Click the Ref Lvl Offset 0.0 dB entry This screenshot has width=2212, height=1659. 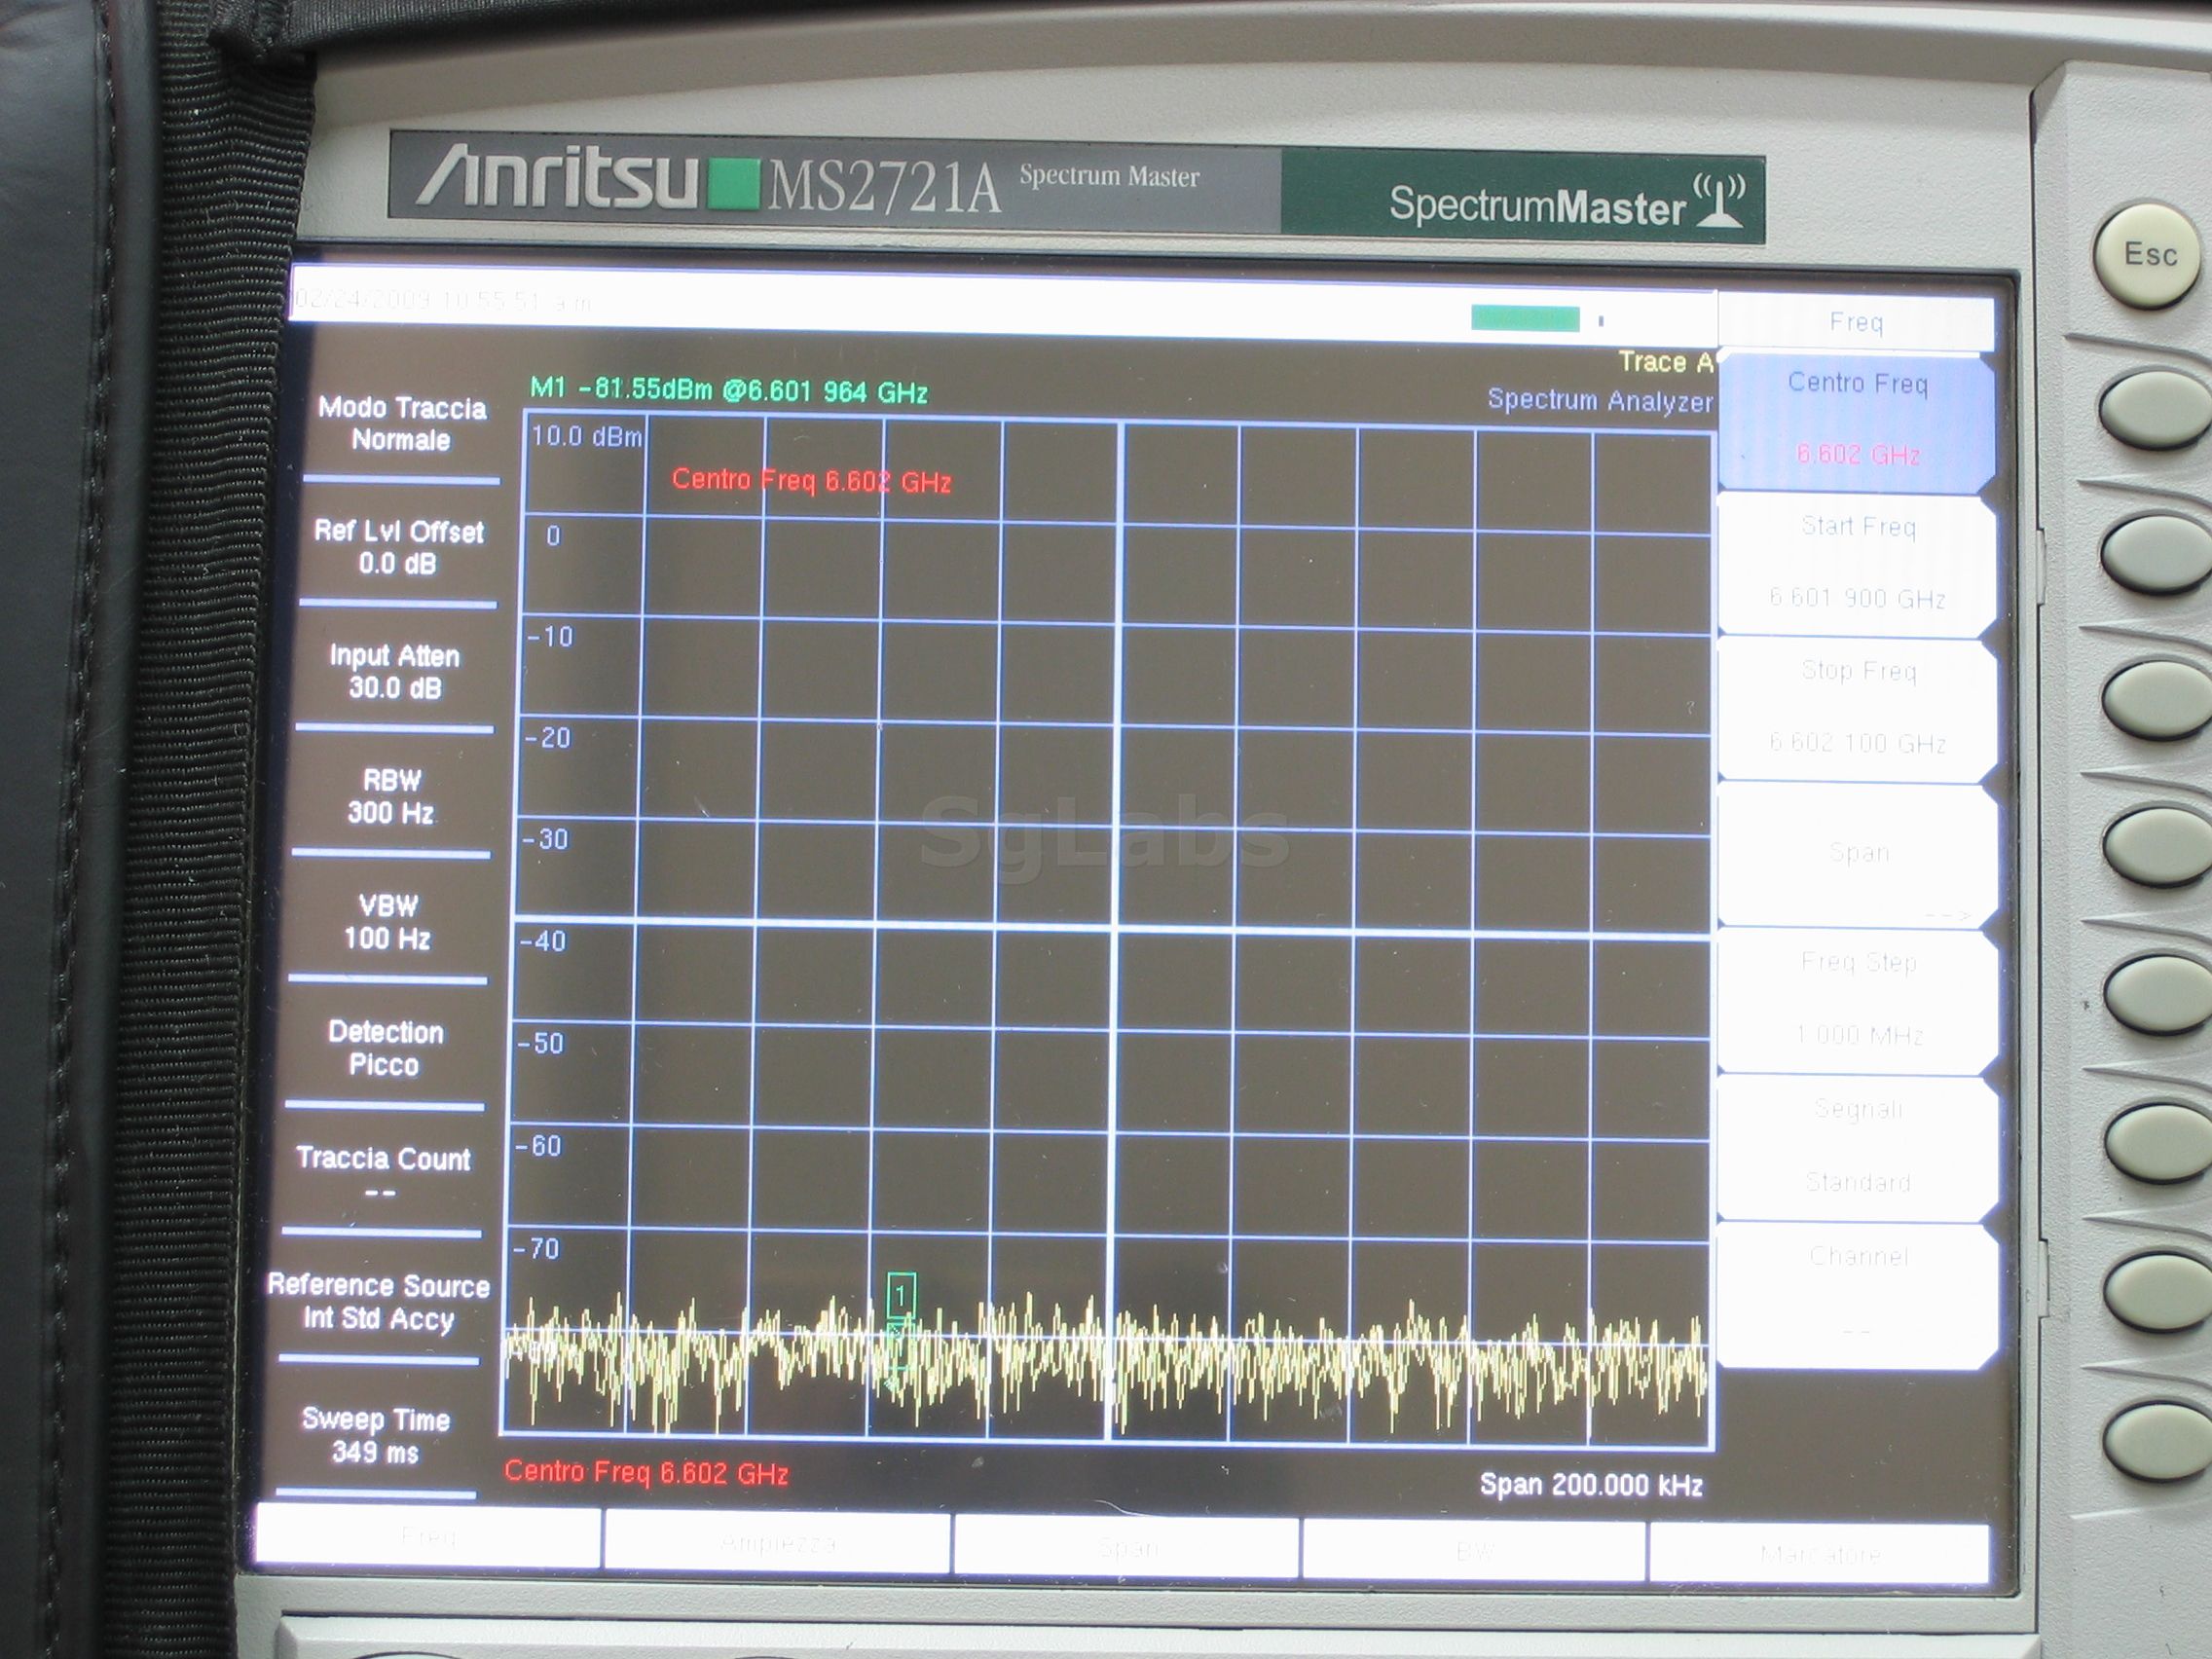click(398, 546)
